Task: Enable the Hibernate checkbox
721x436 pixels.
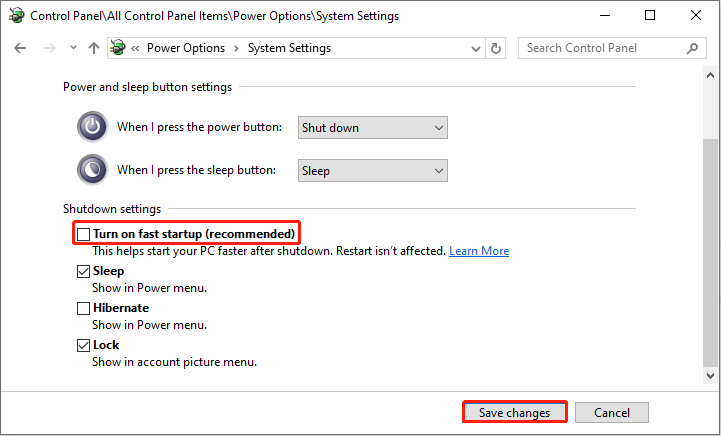Action: 84,308
